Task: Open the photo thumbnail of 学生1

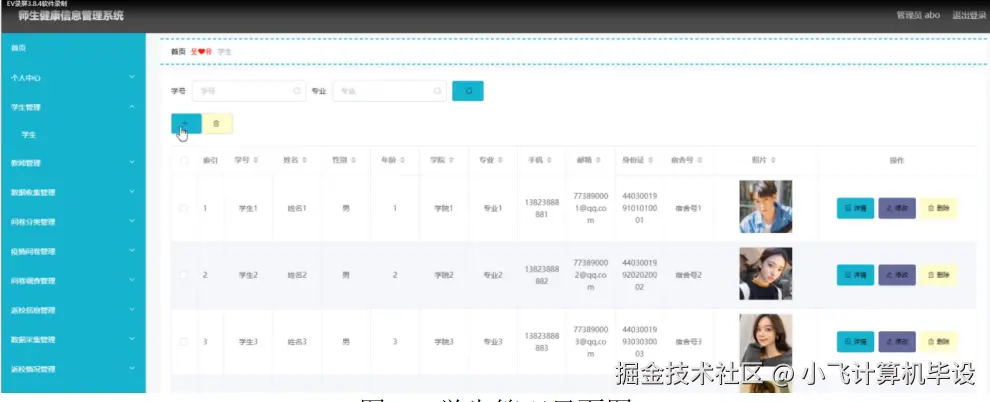Action: 765,207
